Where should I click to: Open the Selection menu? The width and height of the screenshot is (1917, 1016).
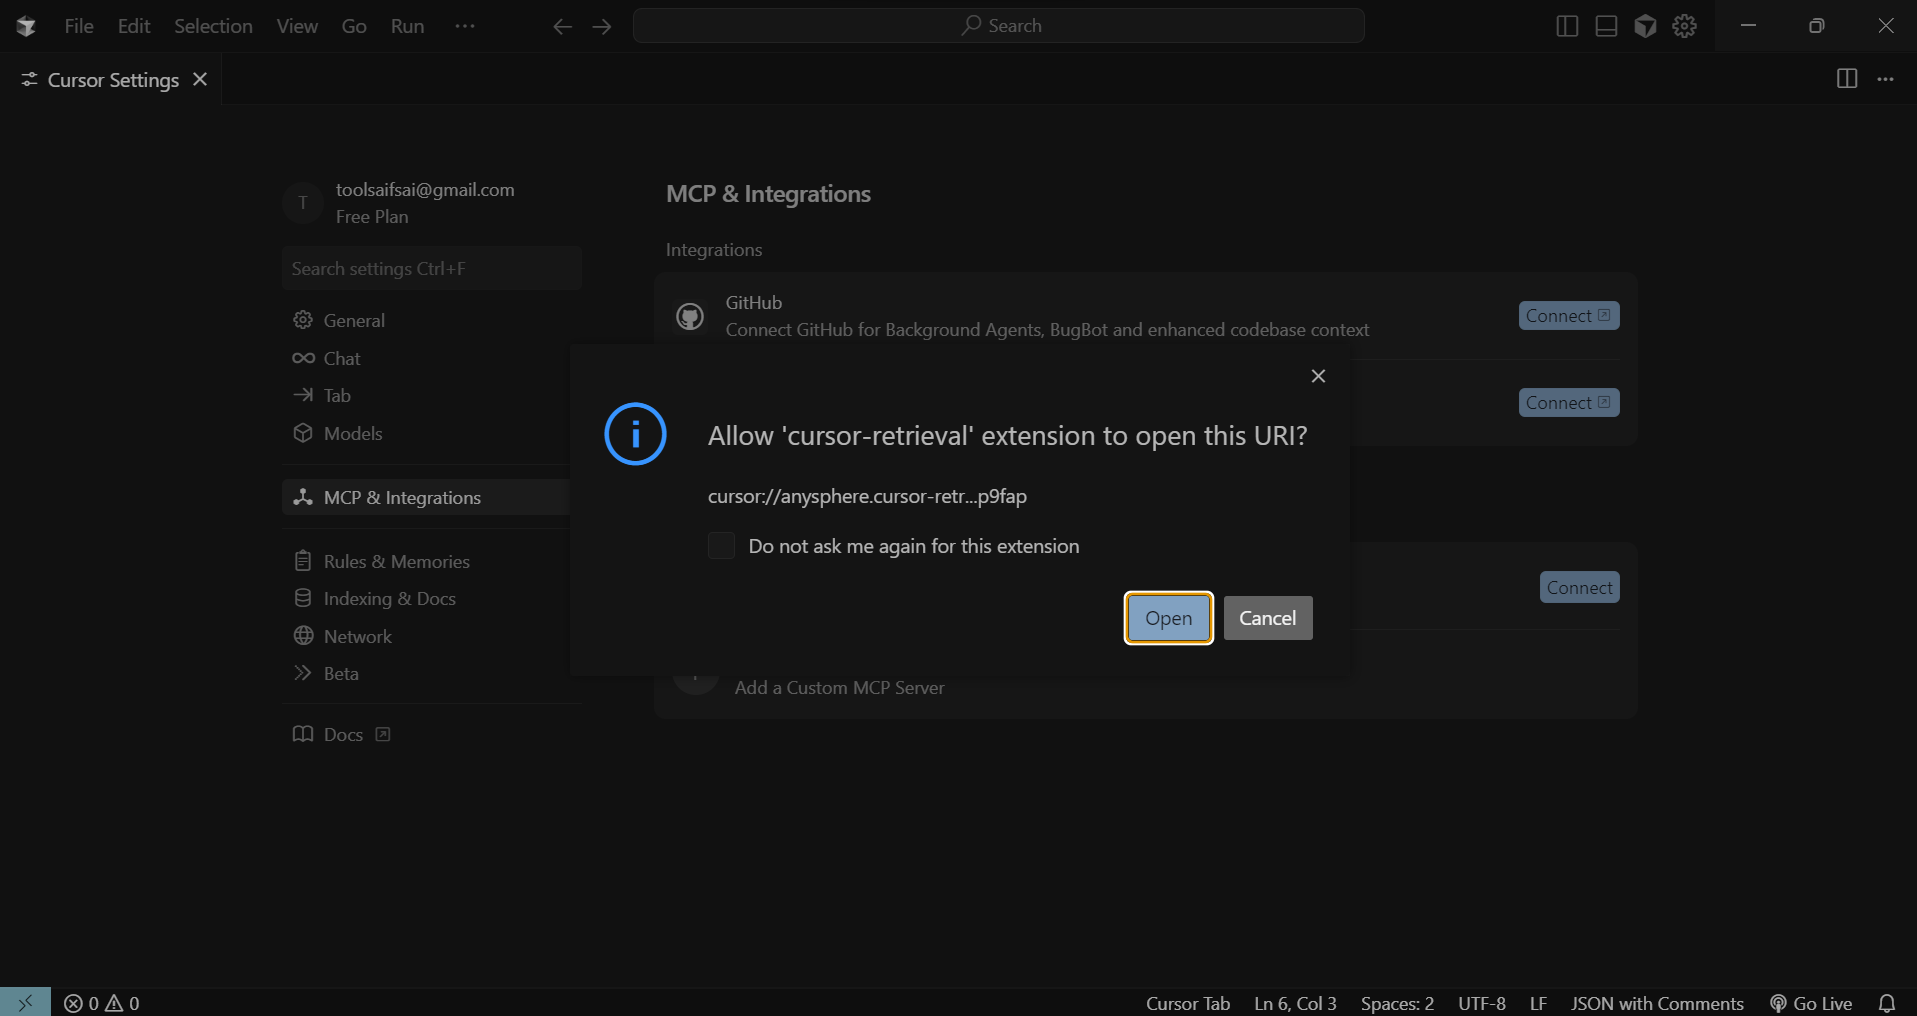[x=213, y=26]
